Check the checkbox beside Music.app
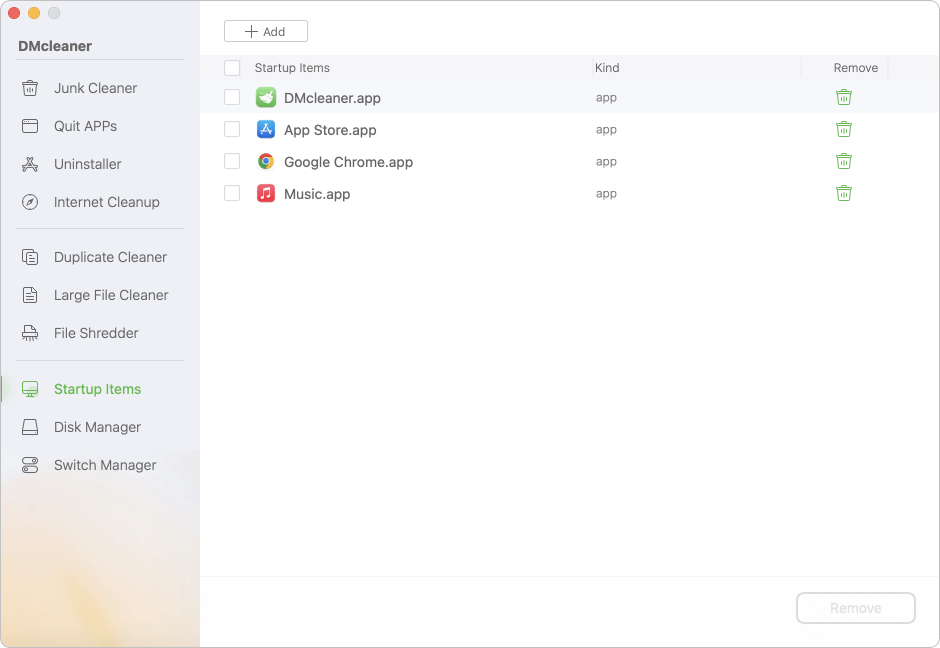The width and height of the screenshot is (940, 648). click(232, 193)
